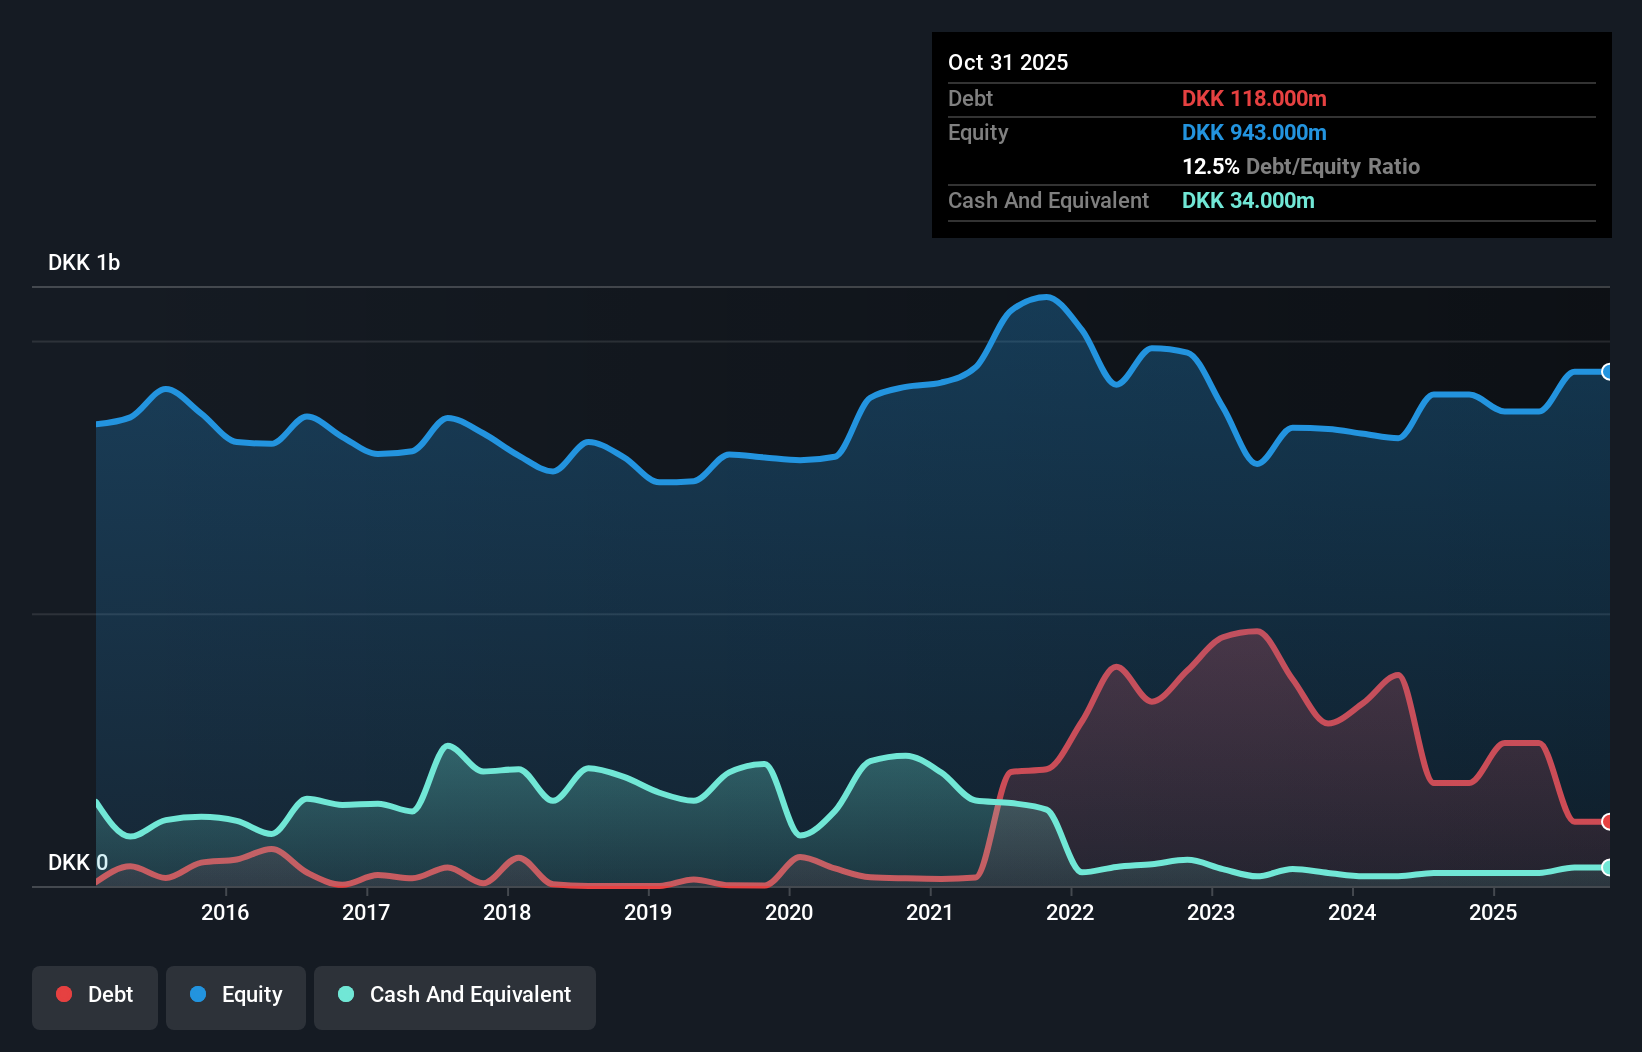
Task: Click the 2022 x-axis label
Action: coord(1070,912)
